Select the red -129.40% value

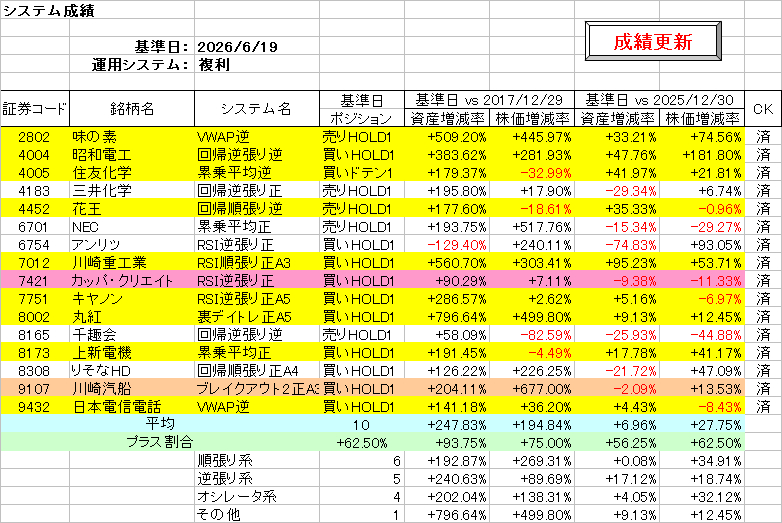(447, 245)
